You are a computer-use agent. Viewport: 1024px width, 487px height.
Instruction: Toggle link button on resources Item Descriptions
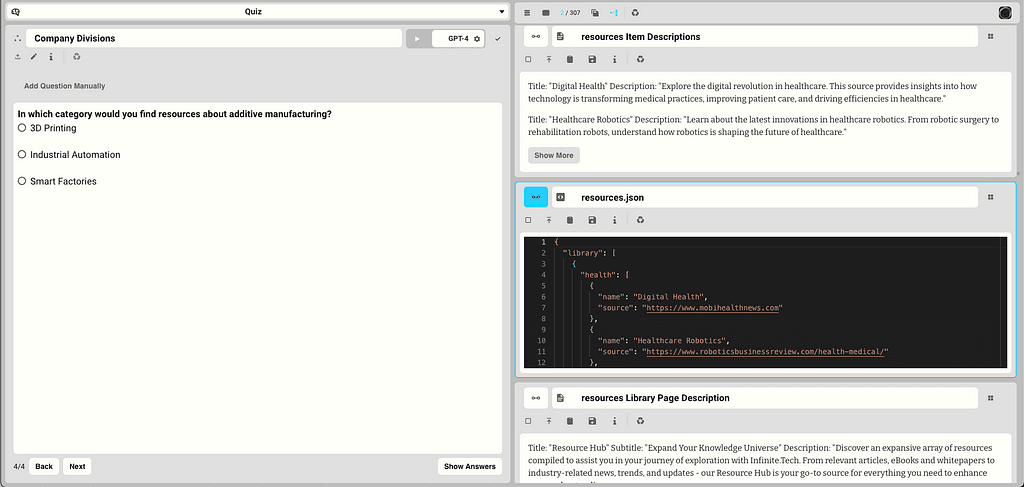(x=536, y=37)
